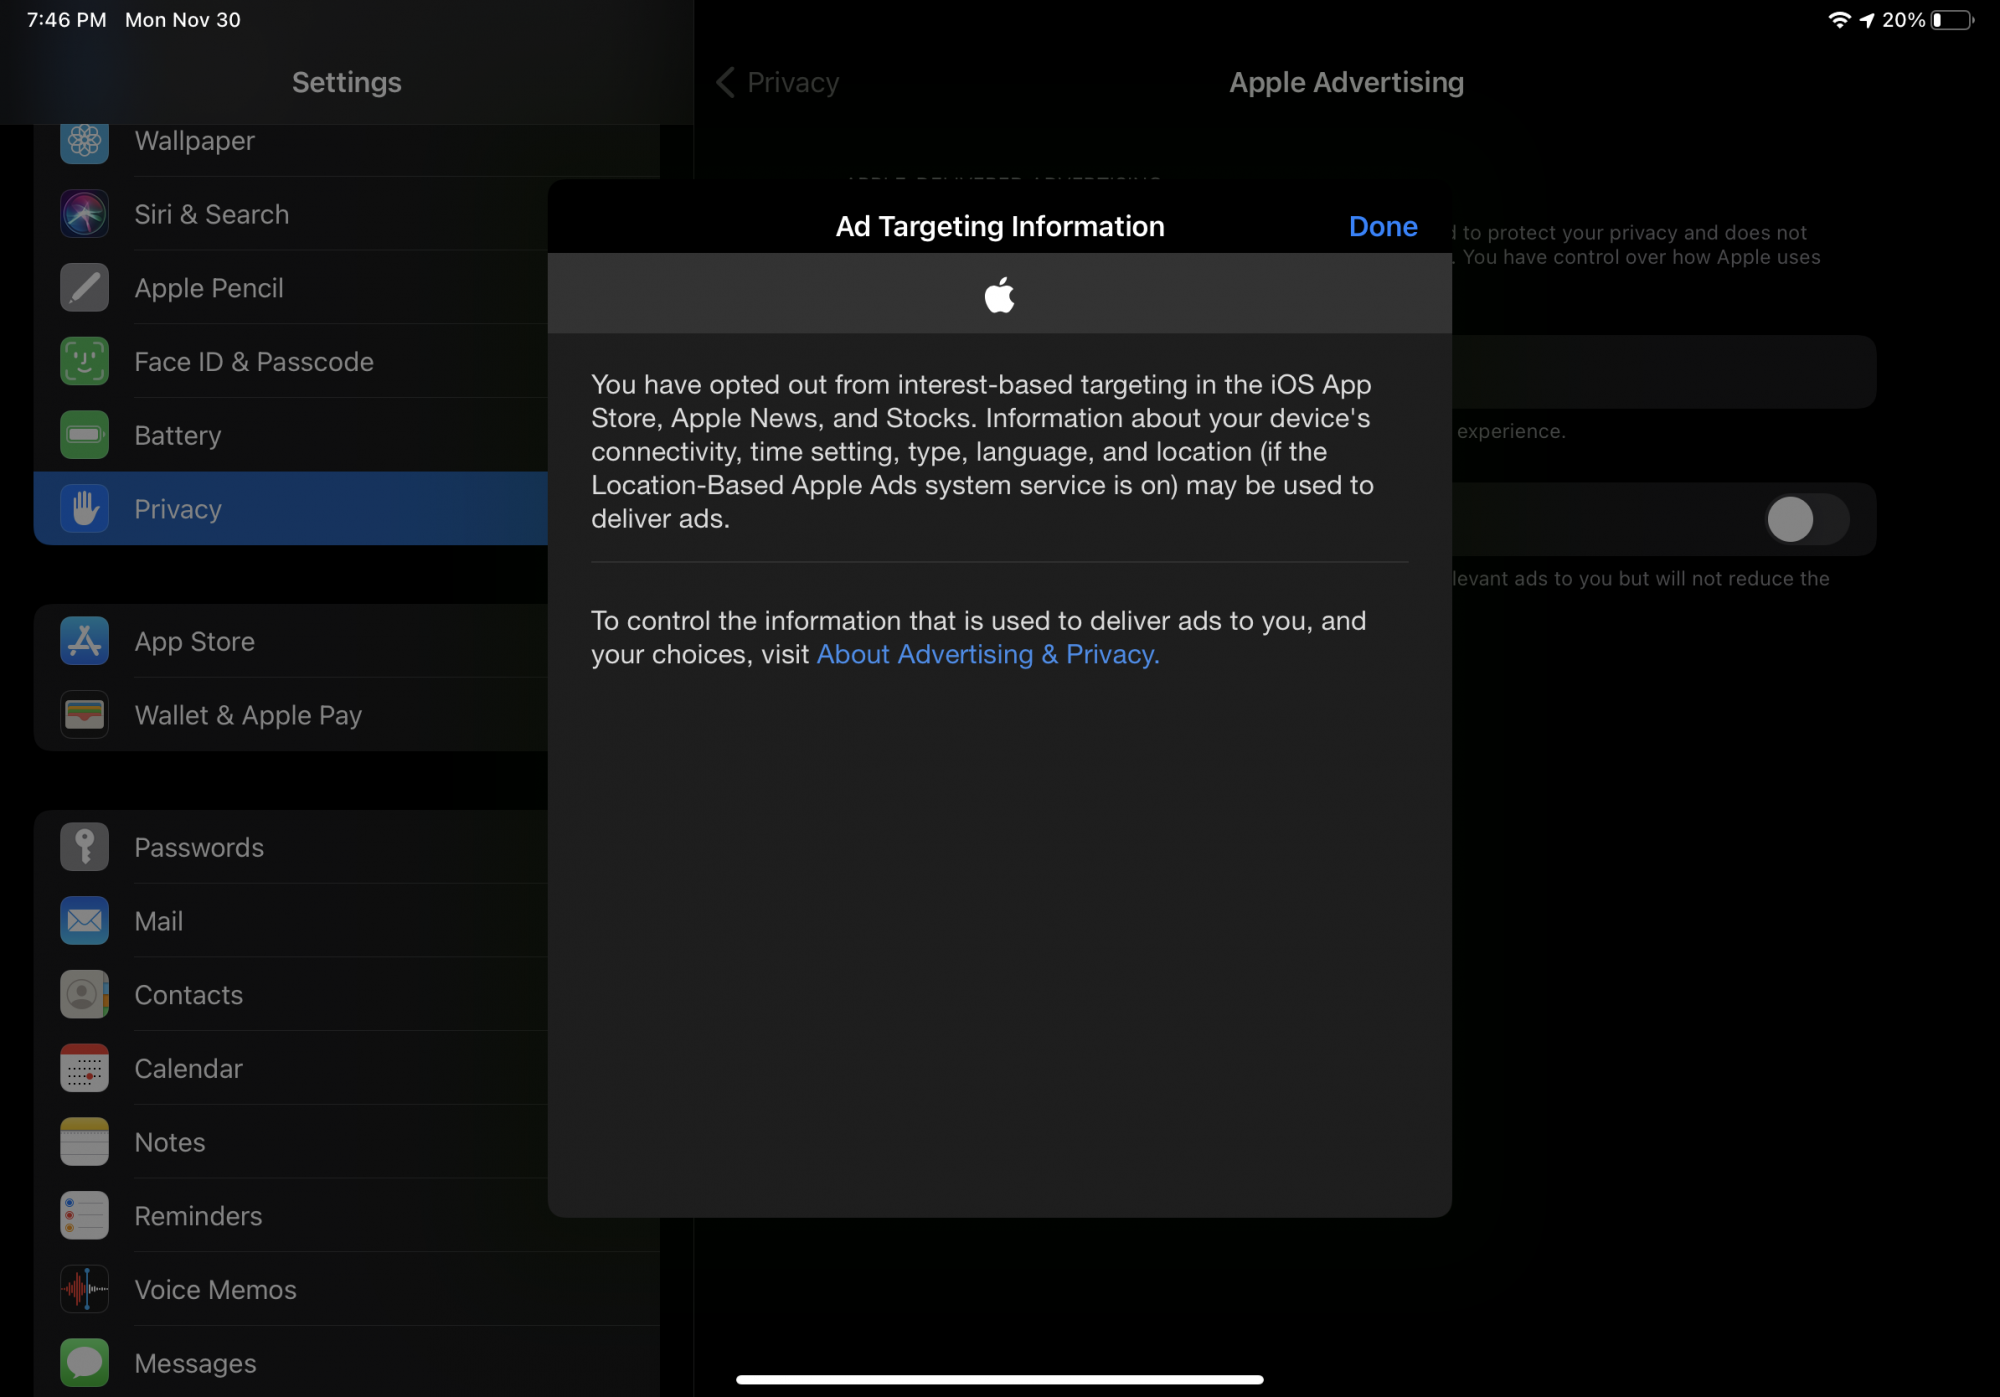Viewport: 2000px width, 1397px height.
Task: Open Battery settings icon
Action: click(x=84, y=435)
